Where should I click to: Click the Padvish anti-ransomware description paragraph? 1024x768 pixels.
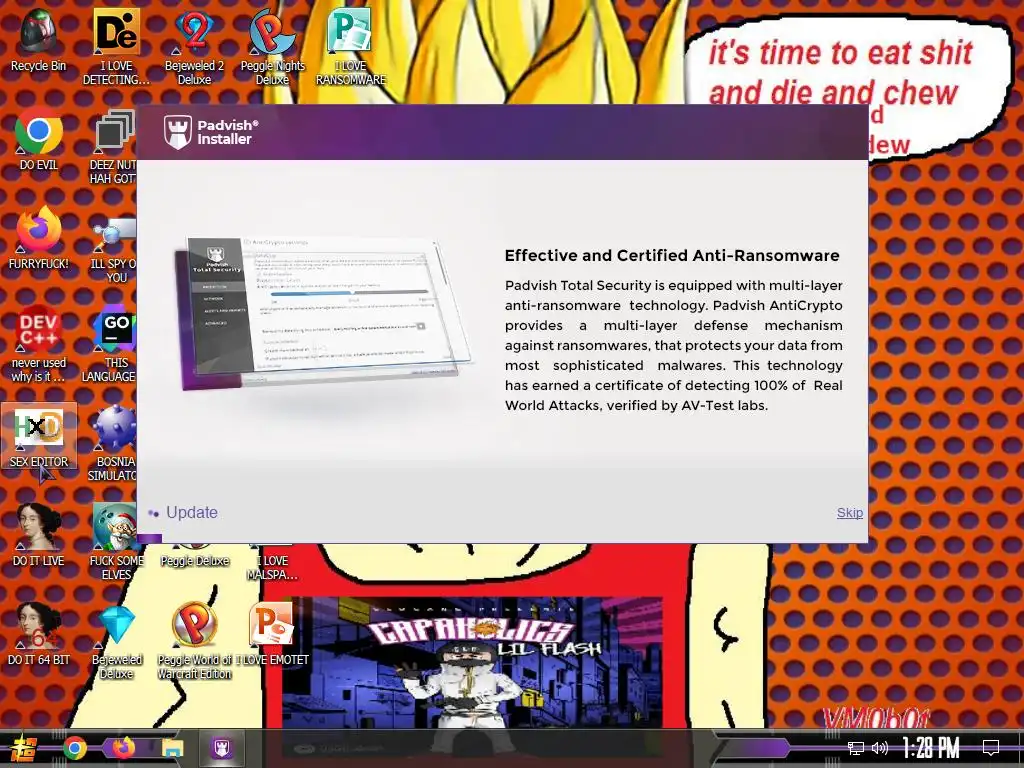[x=673, y=345]
